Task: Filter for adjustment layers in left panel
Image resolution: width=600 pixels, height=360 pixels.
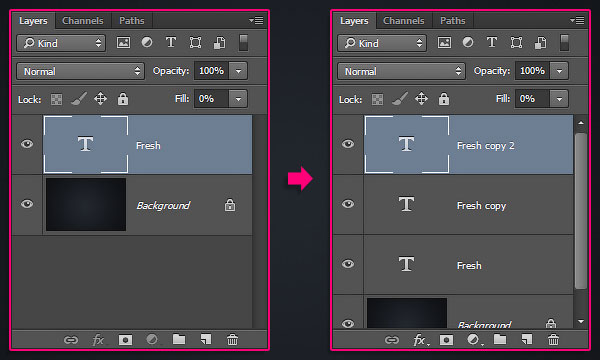Action: click(147, 42)
